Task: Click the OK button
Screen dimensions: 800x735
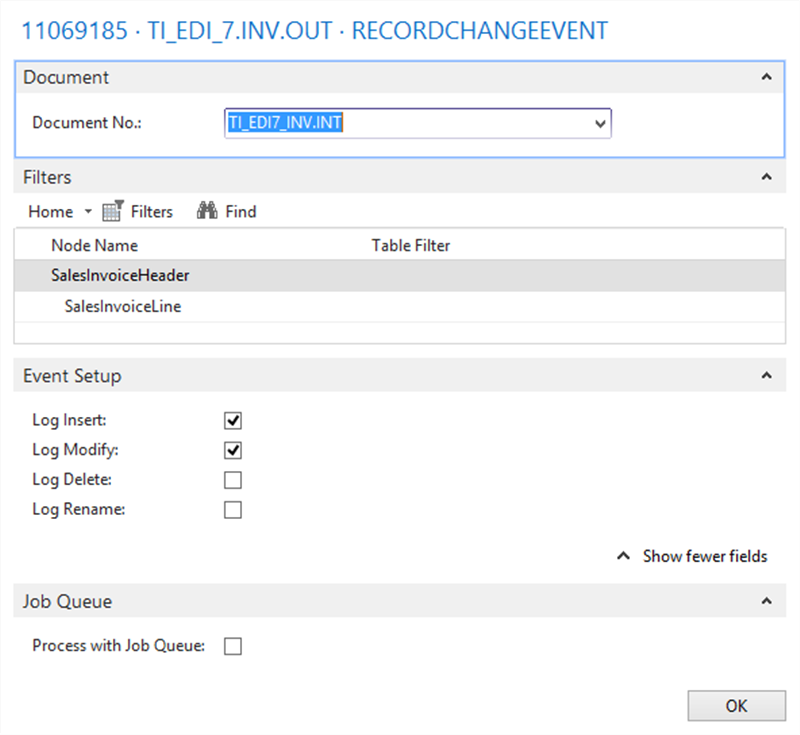Action: click(x=736, y=706)
